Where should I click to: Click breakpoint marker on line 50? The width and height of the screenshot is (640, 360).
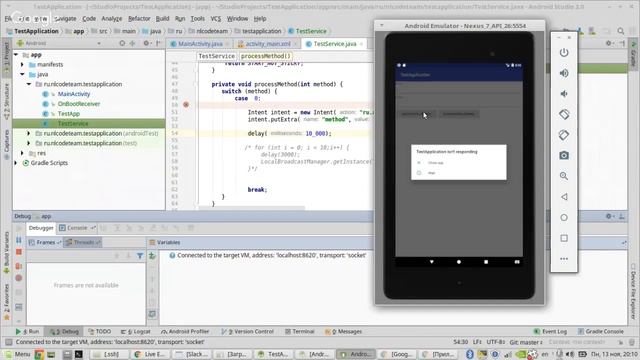(186, 105)
